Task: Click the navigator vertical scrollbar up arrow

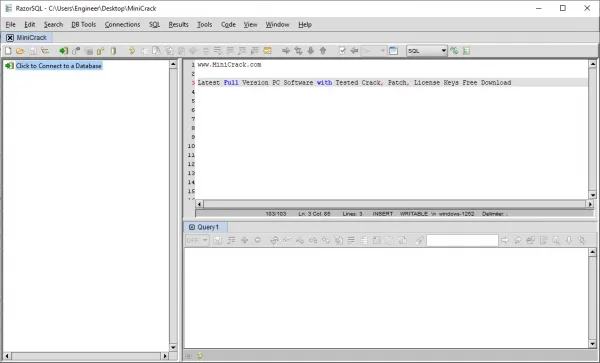Action: tap(173, 64)
